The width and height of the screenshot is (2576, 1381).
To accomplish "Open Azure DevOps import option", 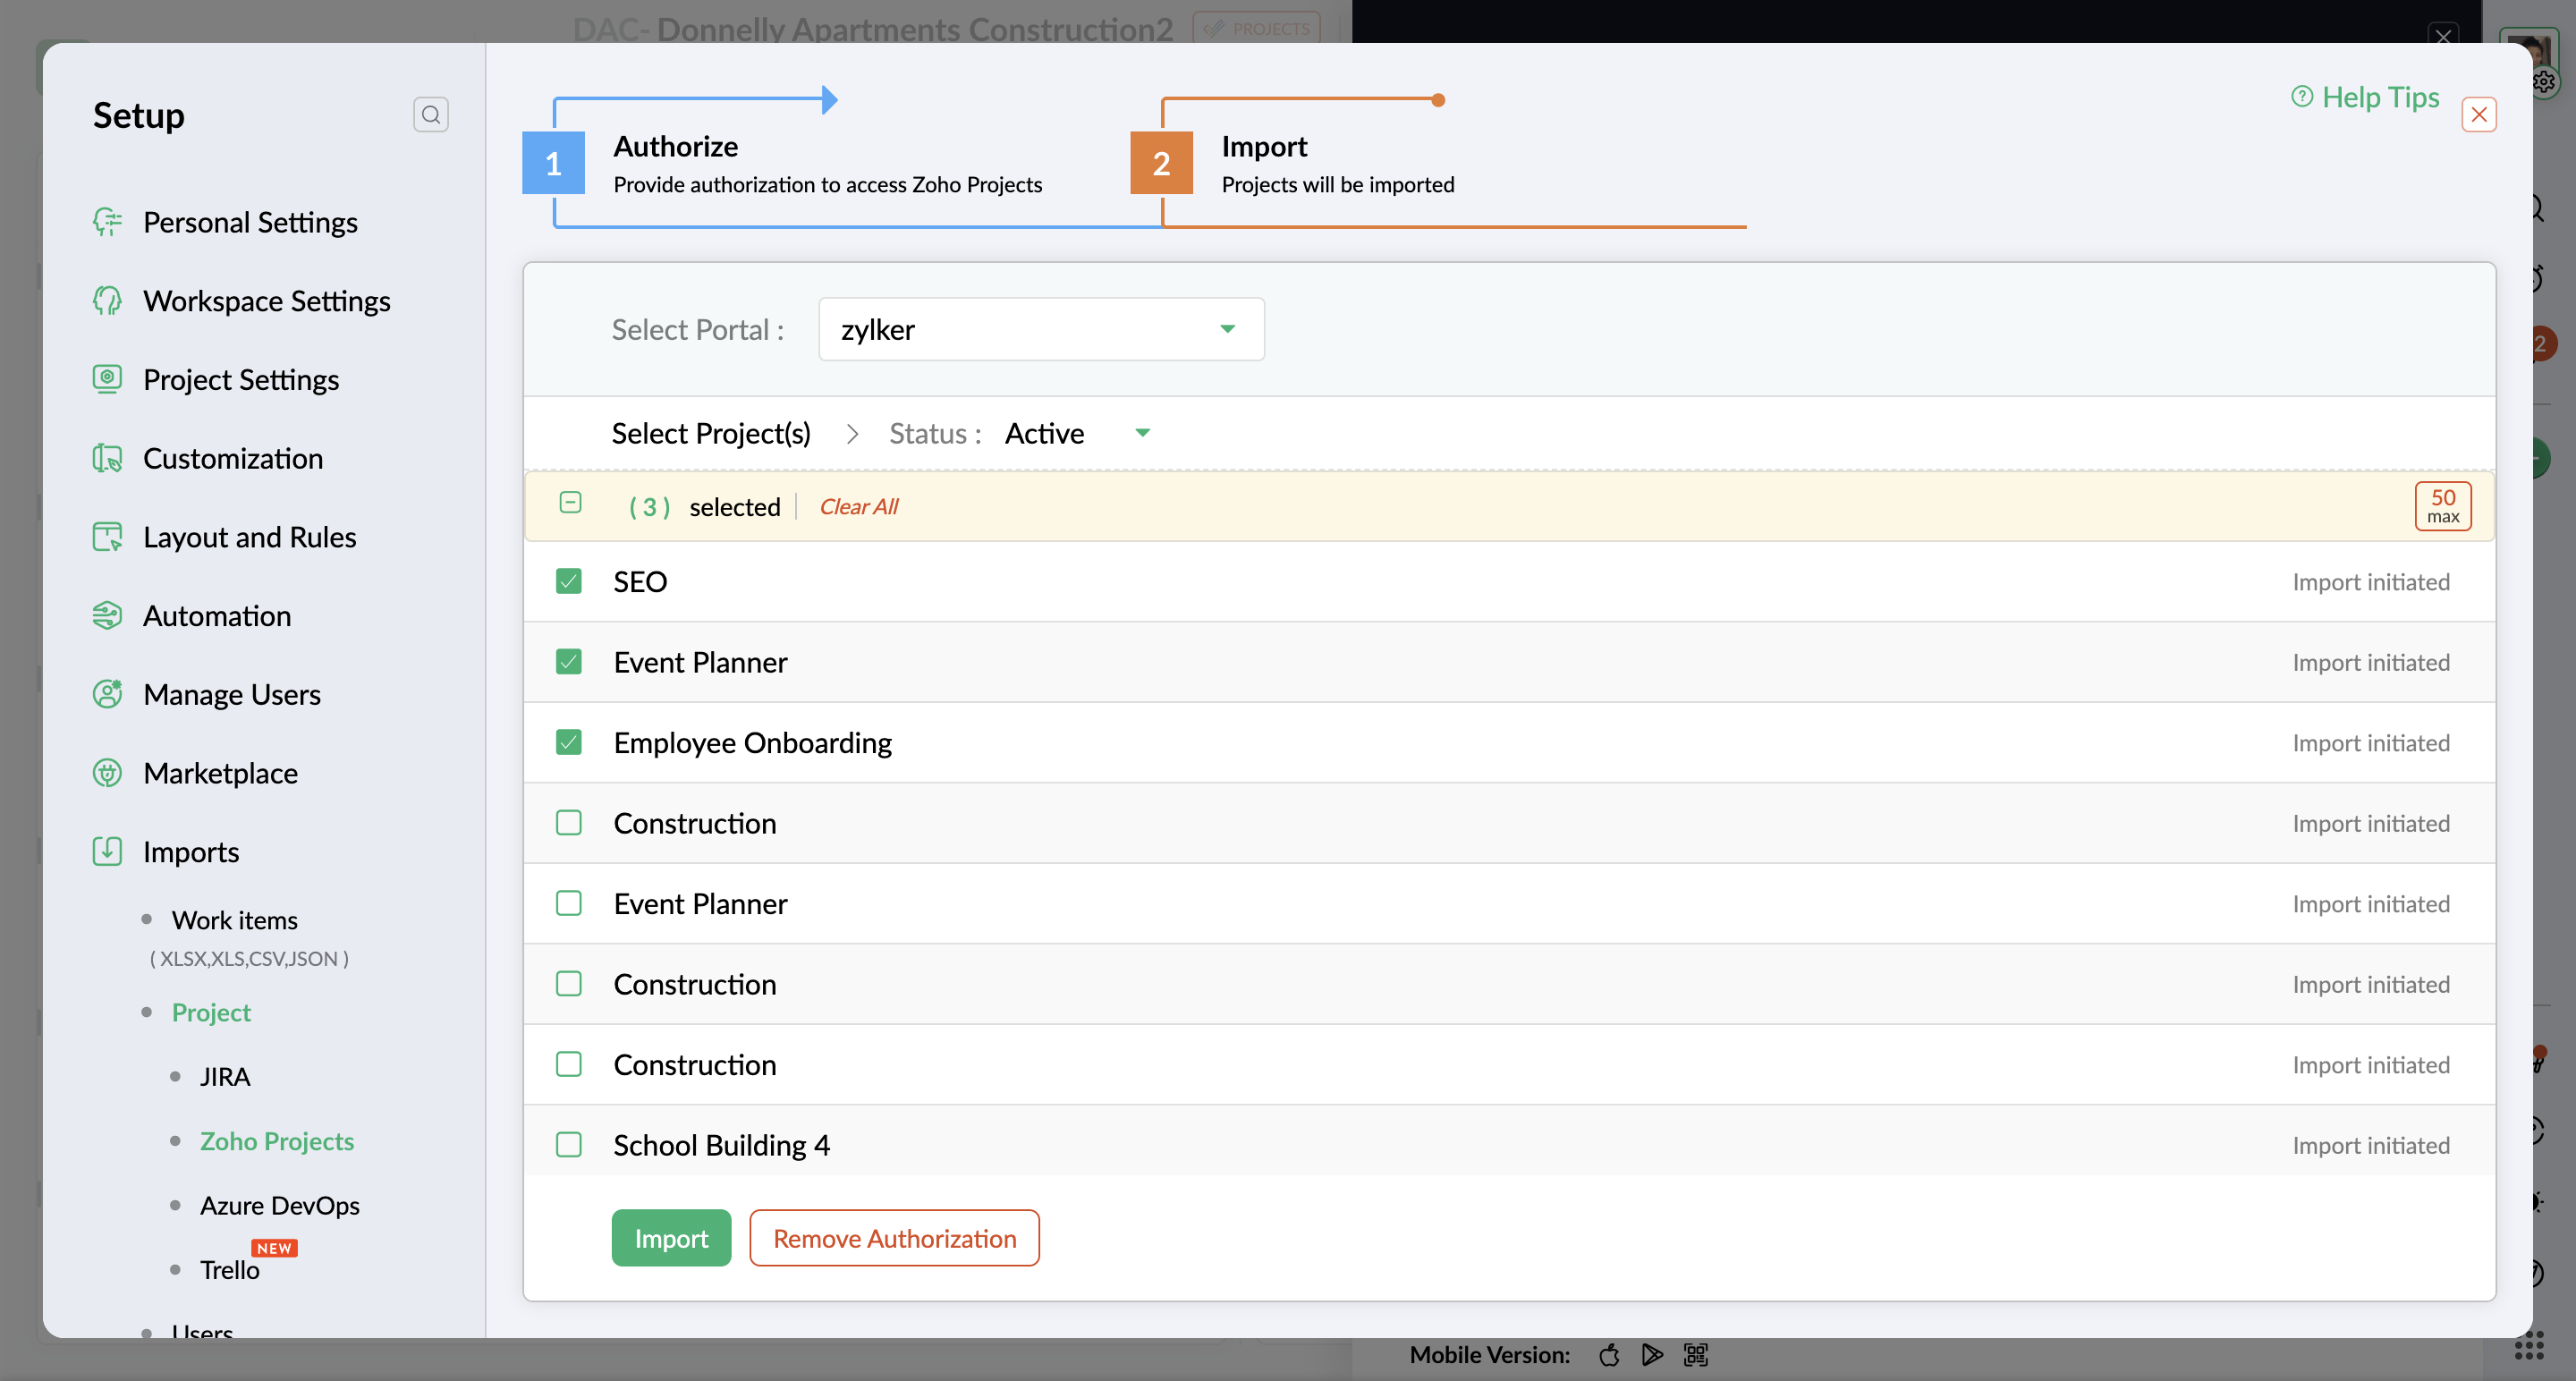I will pos(279,1205).
